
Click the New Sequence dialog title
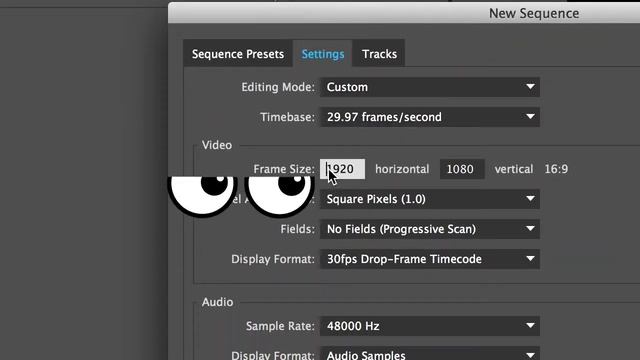(x=534, y=13)
